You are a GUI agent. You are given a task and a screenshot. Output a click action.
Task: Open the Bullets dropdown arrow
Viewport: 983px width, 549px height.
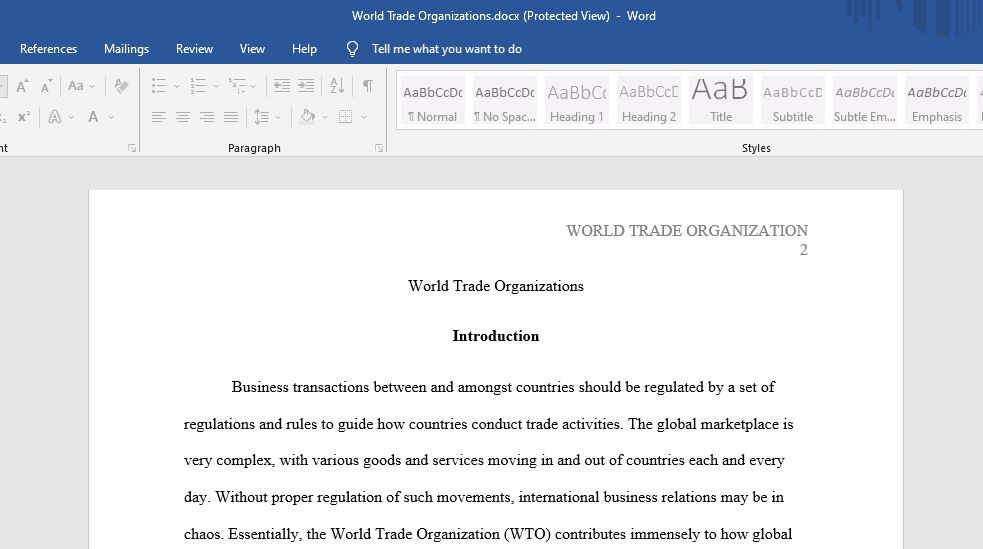coord(177,86)
